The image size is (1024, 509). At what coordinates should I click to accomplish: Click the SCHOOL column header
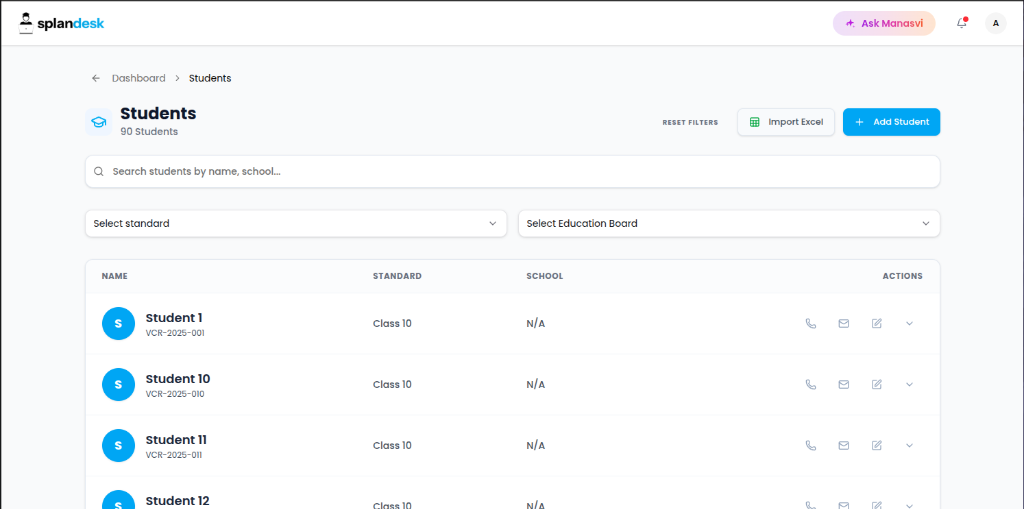[545, 276]
